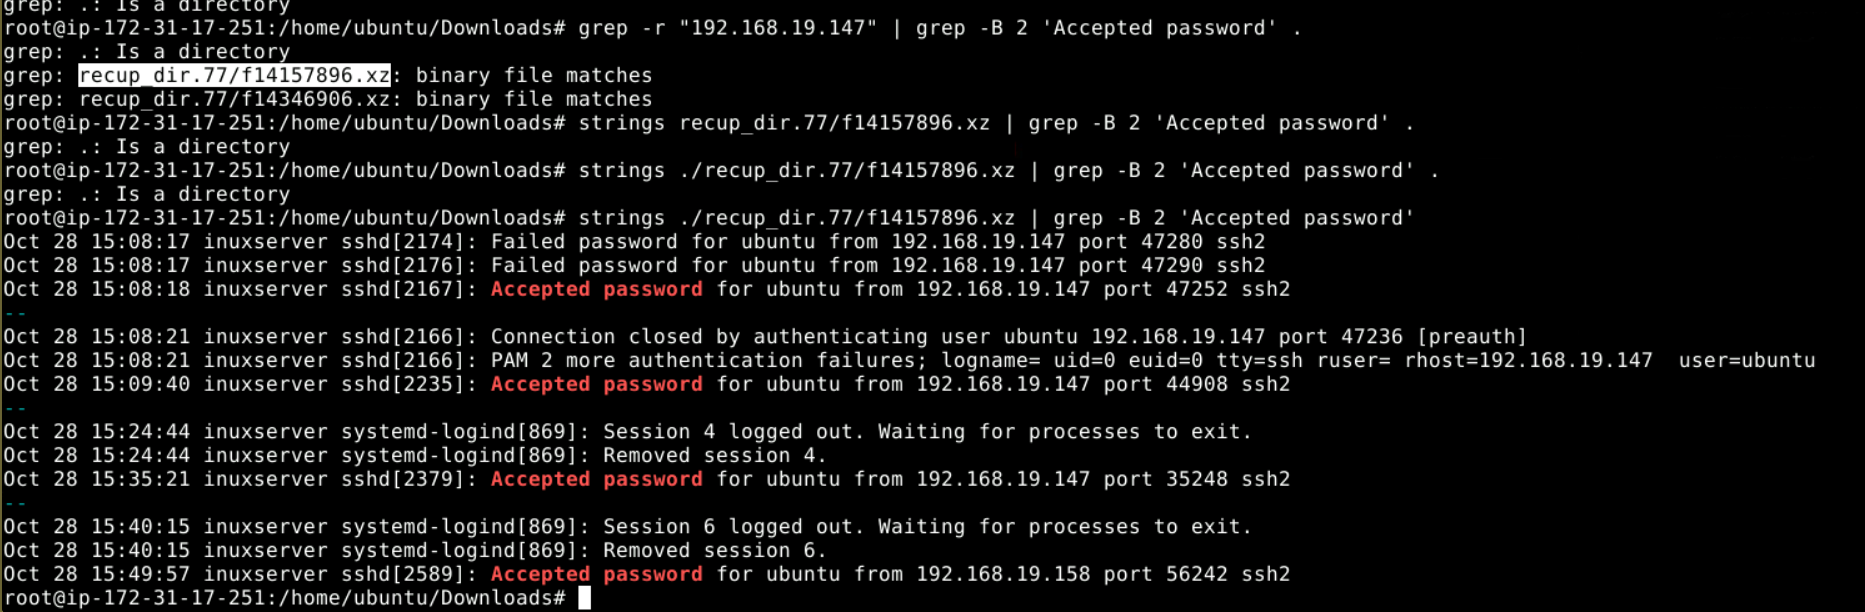Place cursor at the bottom shell prompt

pos(584,598)
